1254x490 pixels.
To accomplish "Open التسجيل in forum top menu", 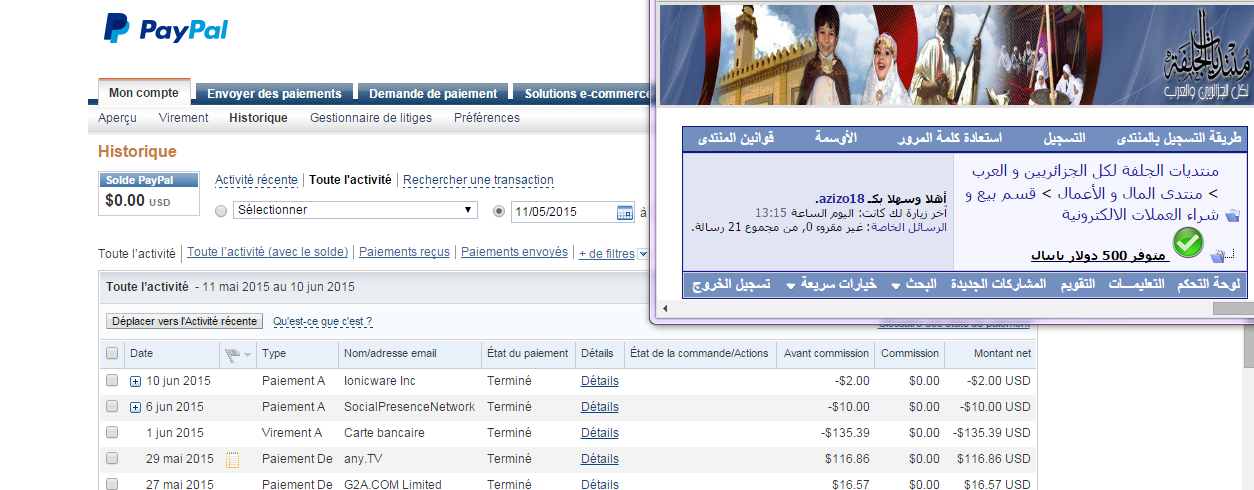I will (1067, 138).
